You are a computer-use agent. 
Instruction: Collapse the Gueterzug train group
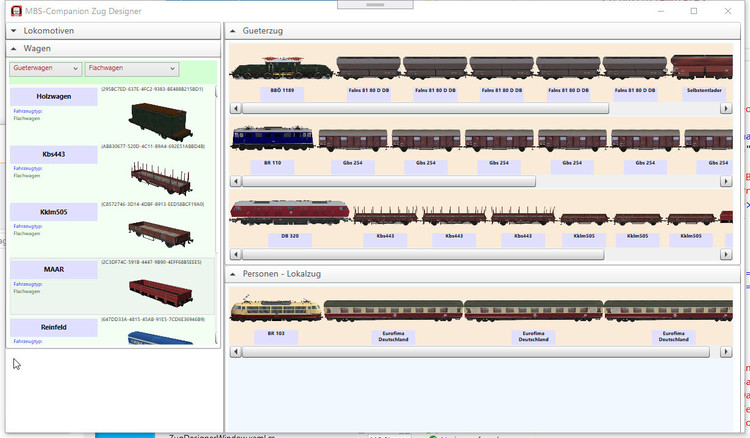coord(233,31)
